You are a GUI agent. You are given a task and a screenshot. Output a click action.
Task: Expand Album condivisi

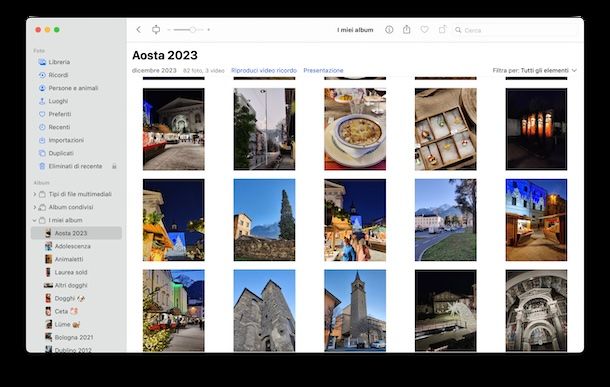pos(35,207)
